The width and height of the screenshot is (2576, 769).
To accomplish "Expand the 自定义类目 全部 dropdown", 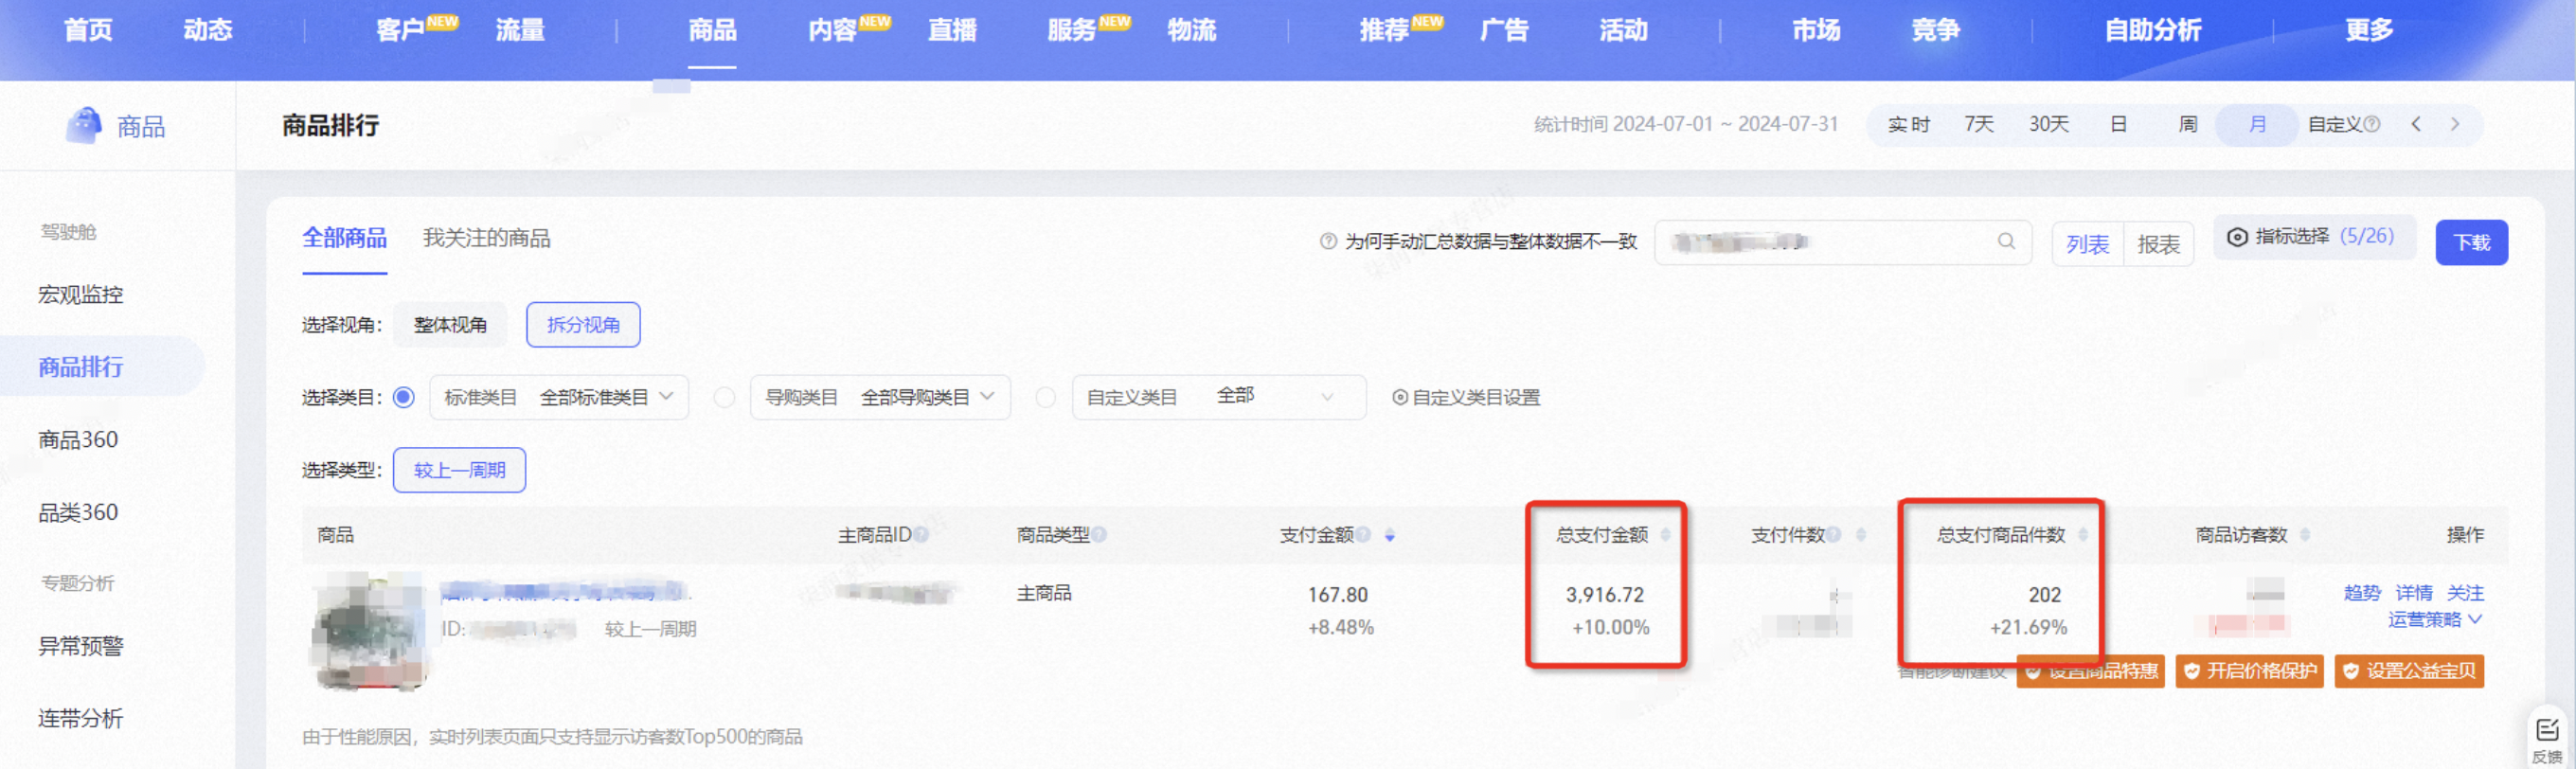I will (1219, 398).
